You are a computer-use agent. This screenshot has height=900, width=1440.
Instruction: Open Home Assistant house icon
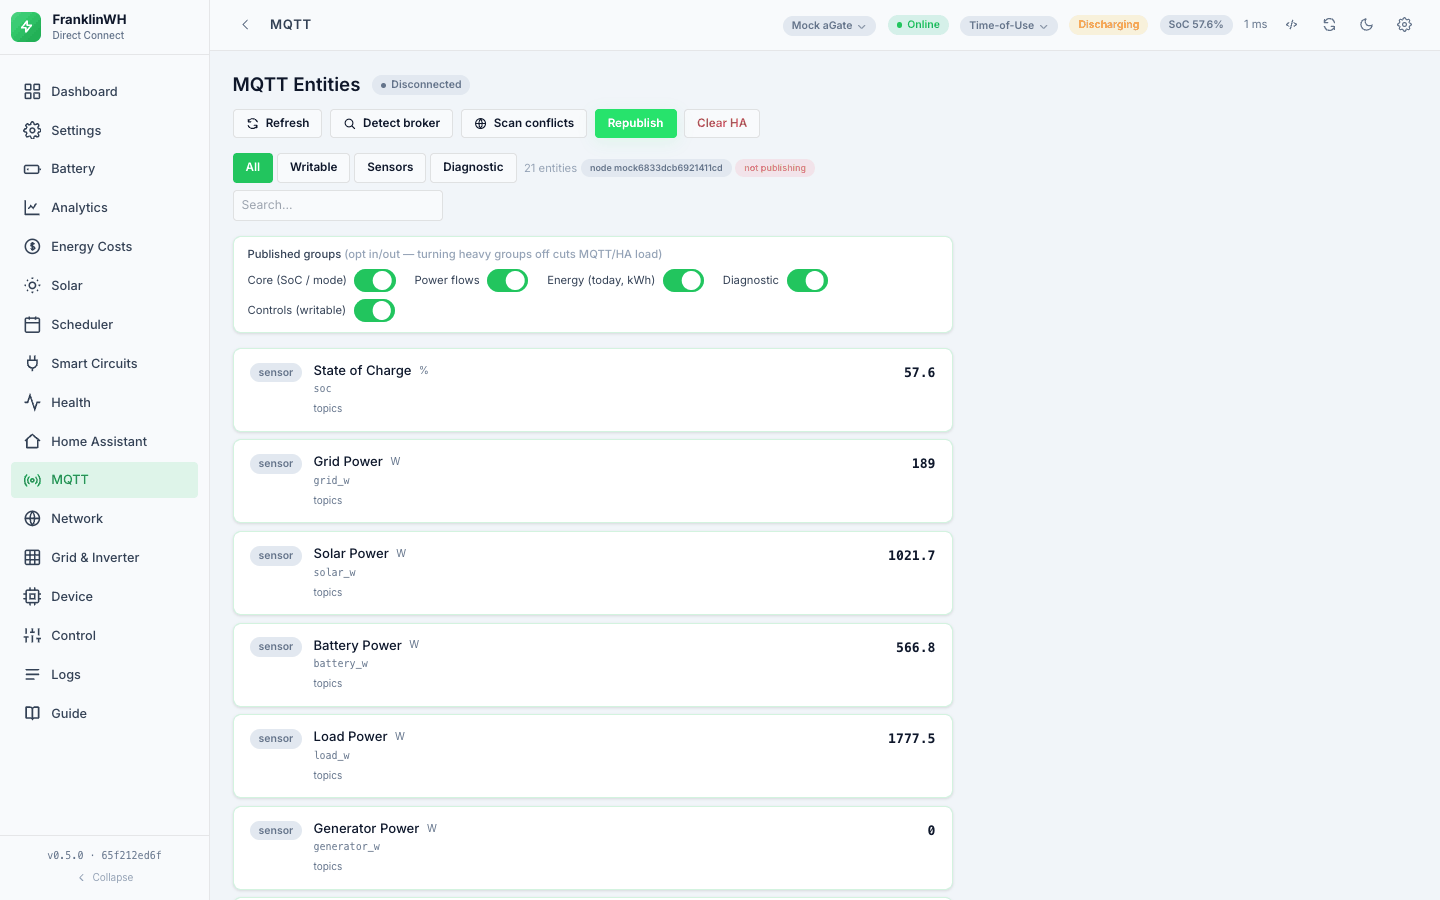[x=32, y=442]
